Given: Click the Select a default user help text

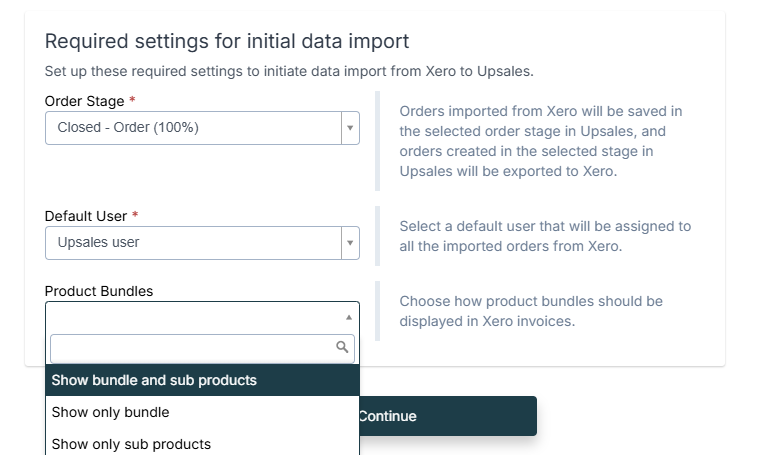Looking at the screenshot, I should (x=545, y=236).
